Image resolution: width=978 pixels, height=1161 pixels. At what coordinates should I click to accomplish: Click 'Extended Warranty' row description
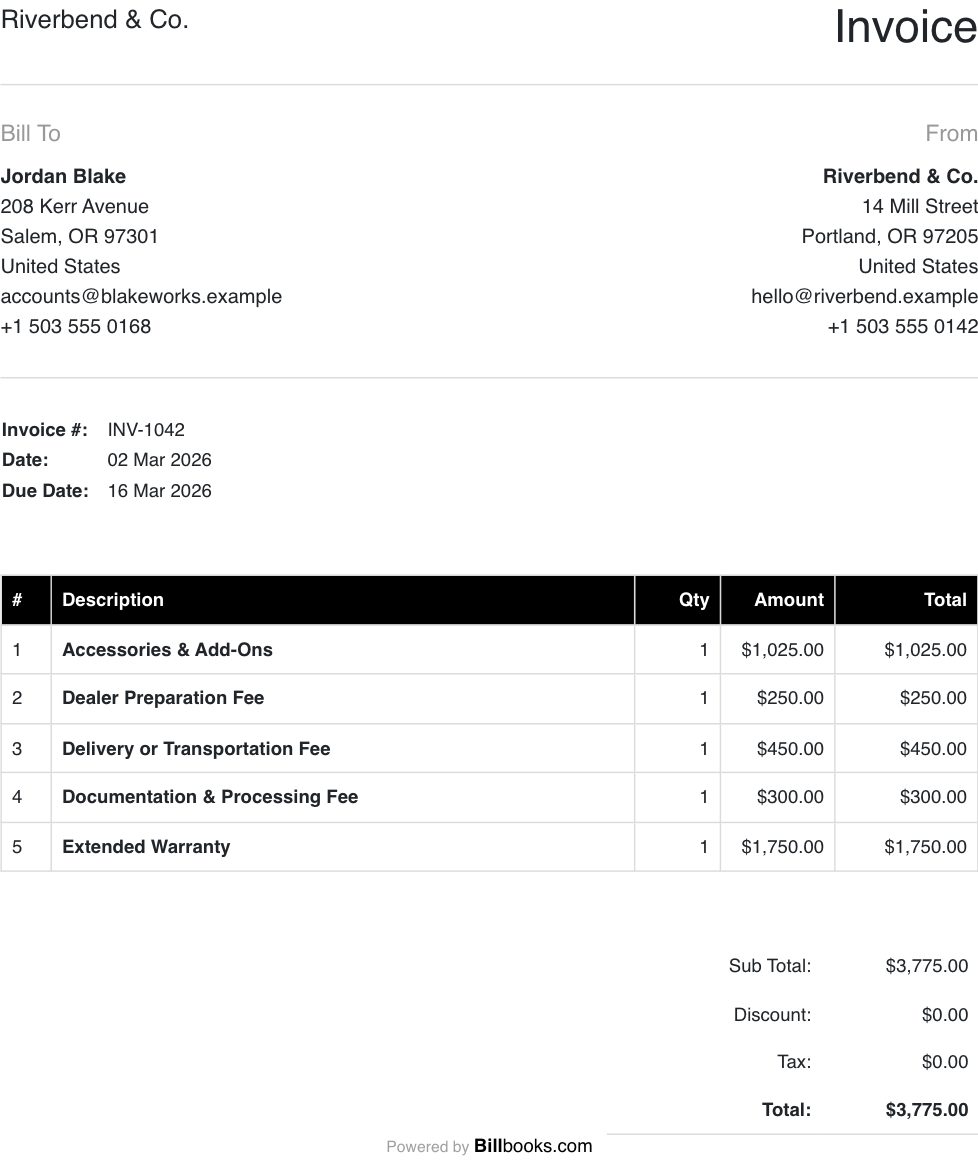pos(146,846)
